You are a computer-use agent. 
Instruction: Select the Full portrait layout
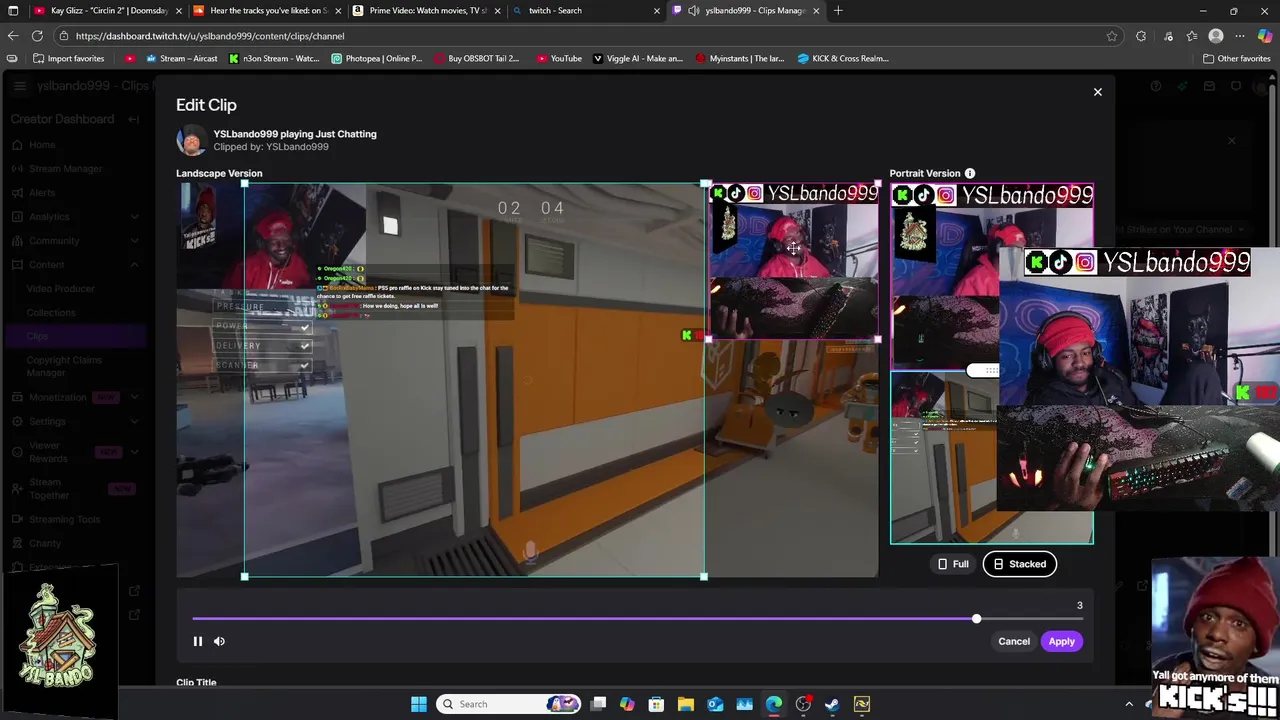952,564
